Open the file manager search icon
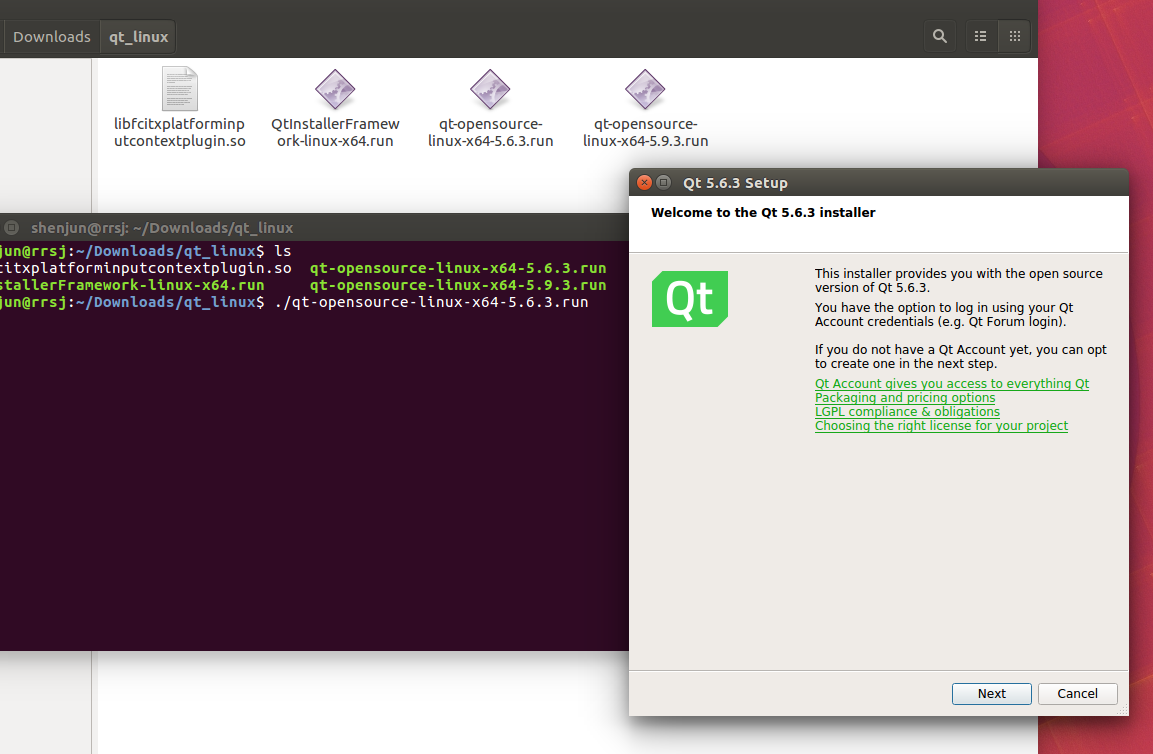This screenshot has height=754, width=1153. (939, 36)
